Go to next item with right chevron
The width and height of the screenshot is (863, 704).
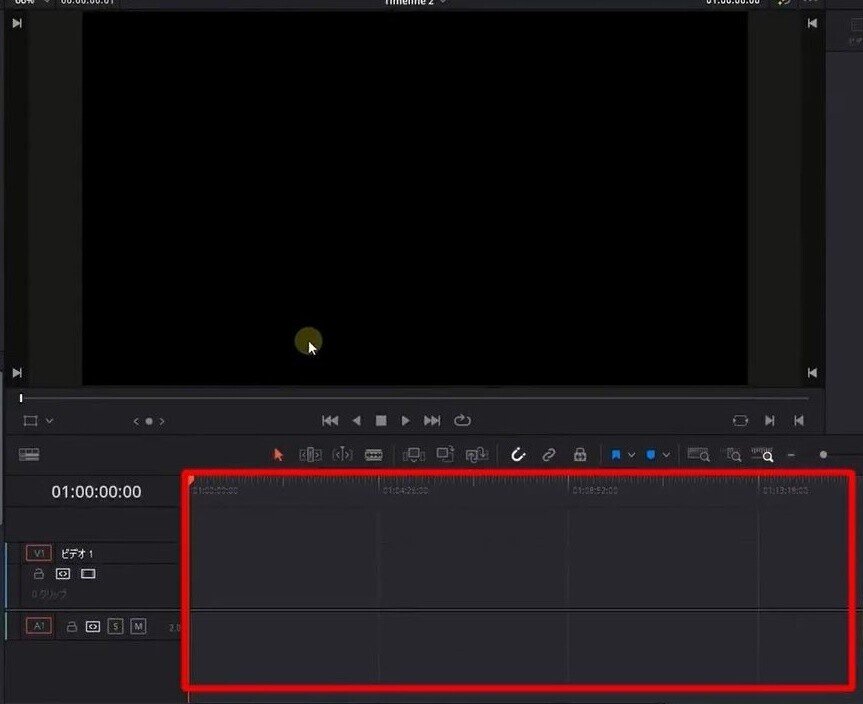tap(162, 422)
